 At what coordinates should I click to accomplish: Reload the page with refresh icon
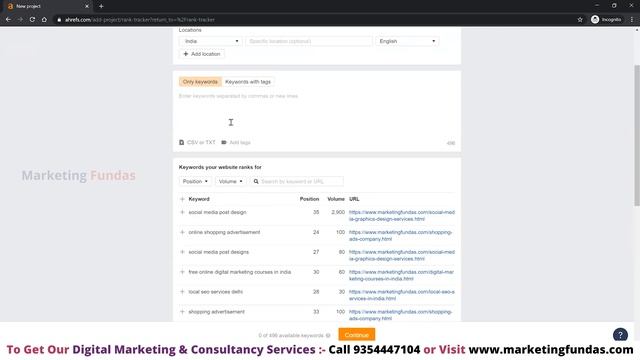[32, 20]
